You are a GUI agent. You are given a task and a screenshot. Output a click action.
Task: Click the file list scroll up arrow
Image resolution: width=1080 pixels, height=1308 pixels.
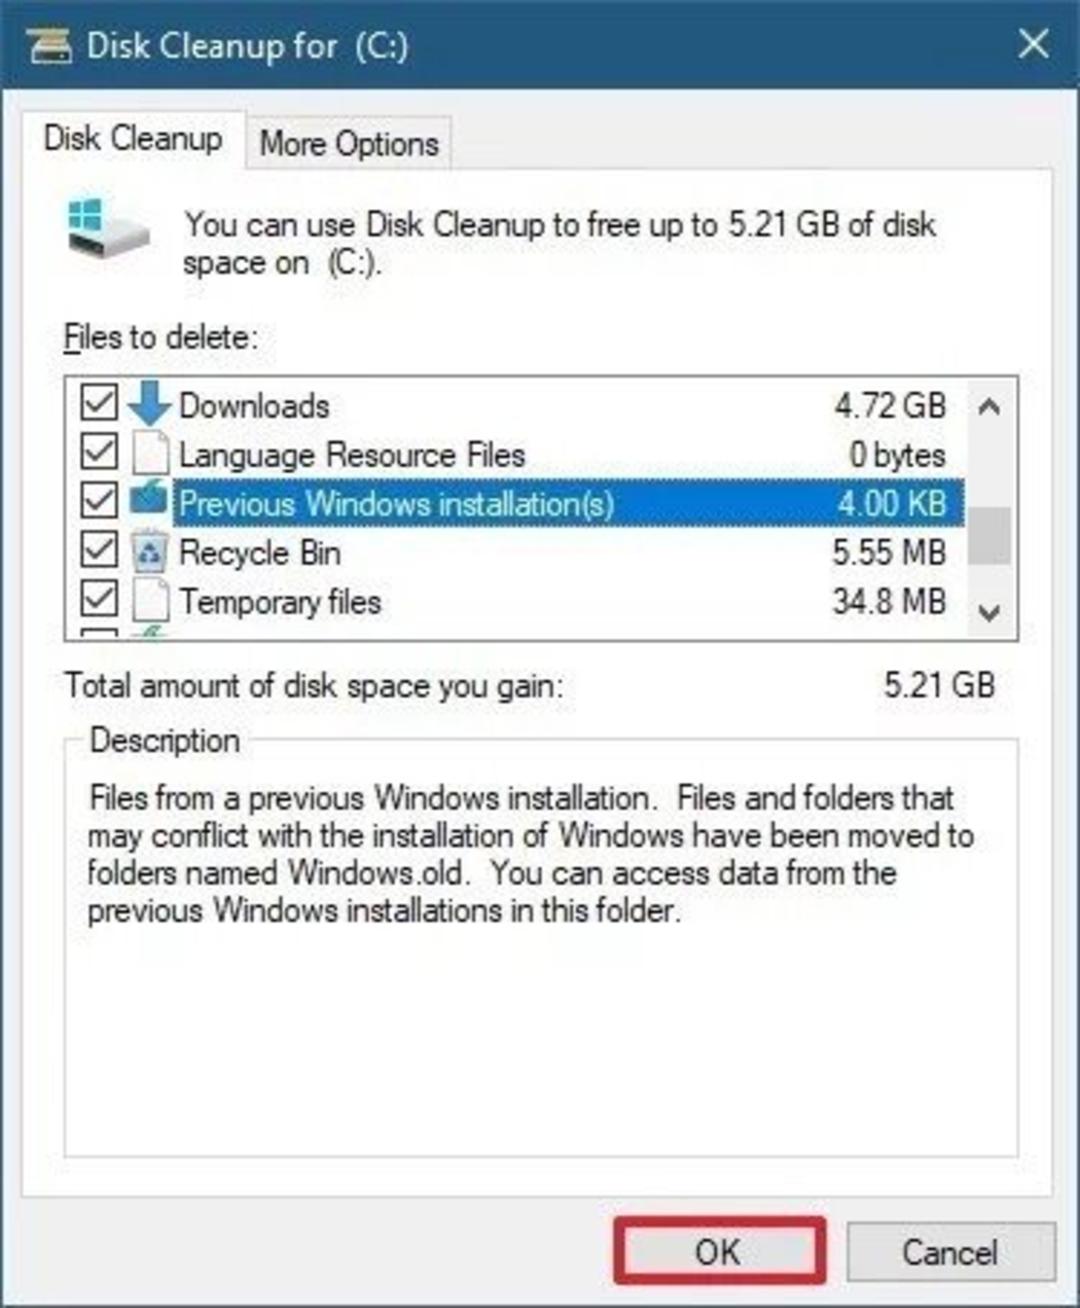pyautogui.click(x=989, y=406)
